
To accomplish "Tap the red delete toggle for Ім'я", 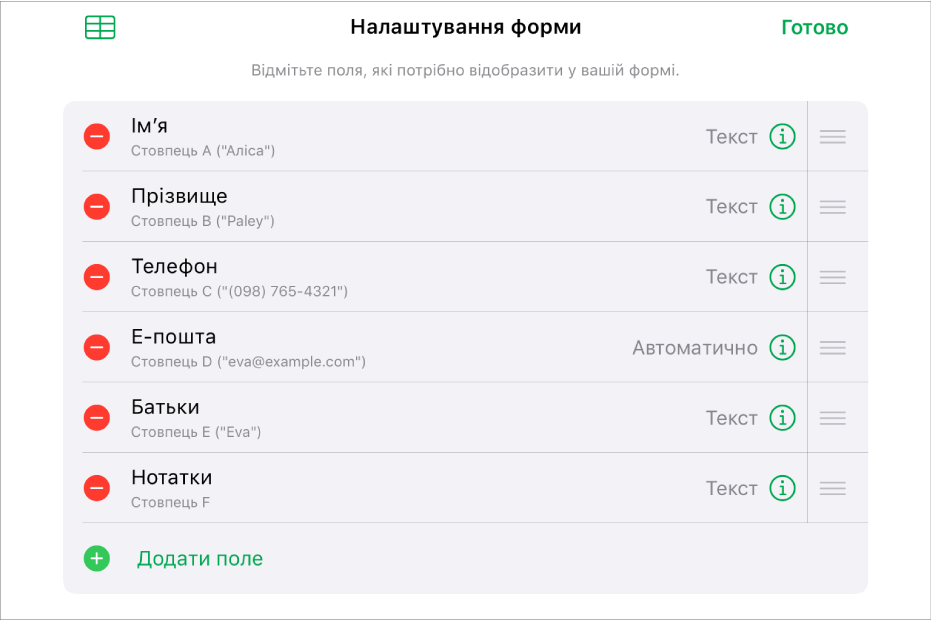I will click(96, 136).
